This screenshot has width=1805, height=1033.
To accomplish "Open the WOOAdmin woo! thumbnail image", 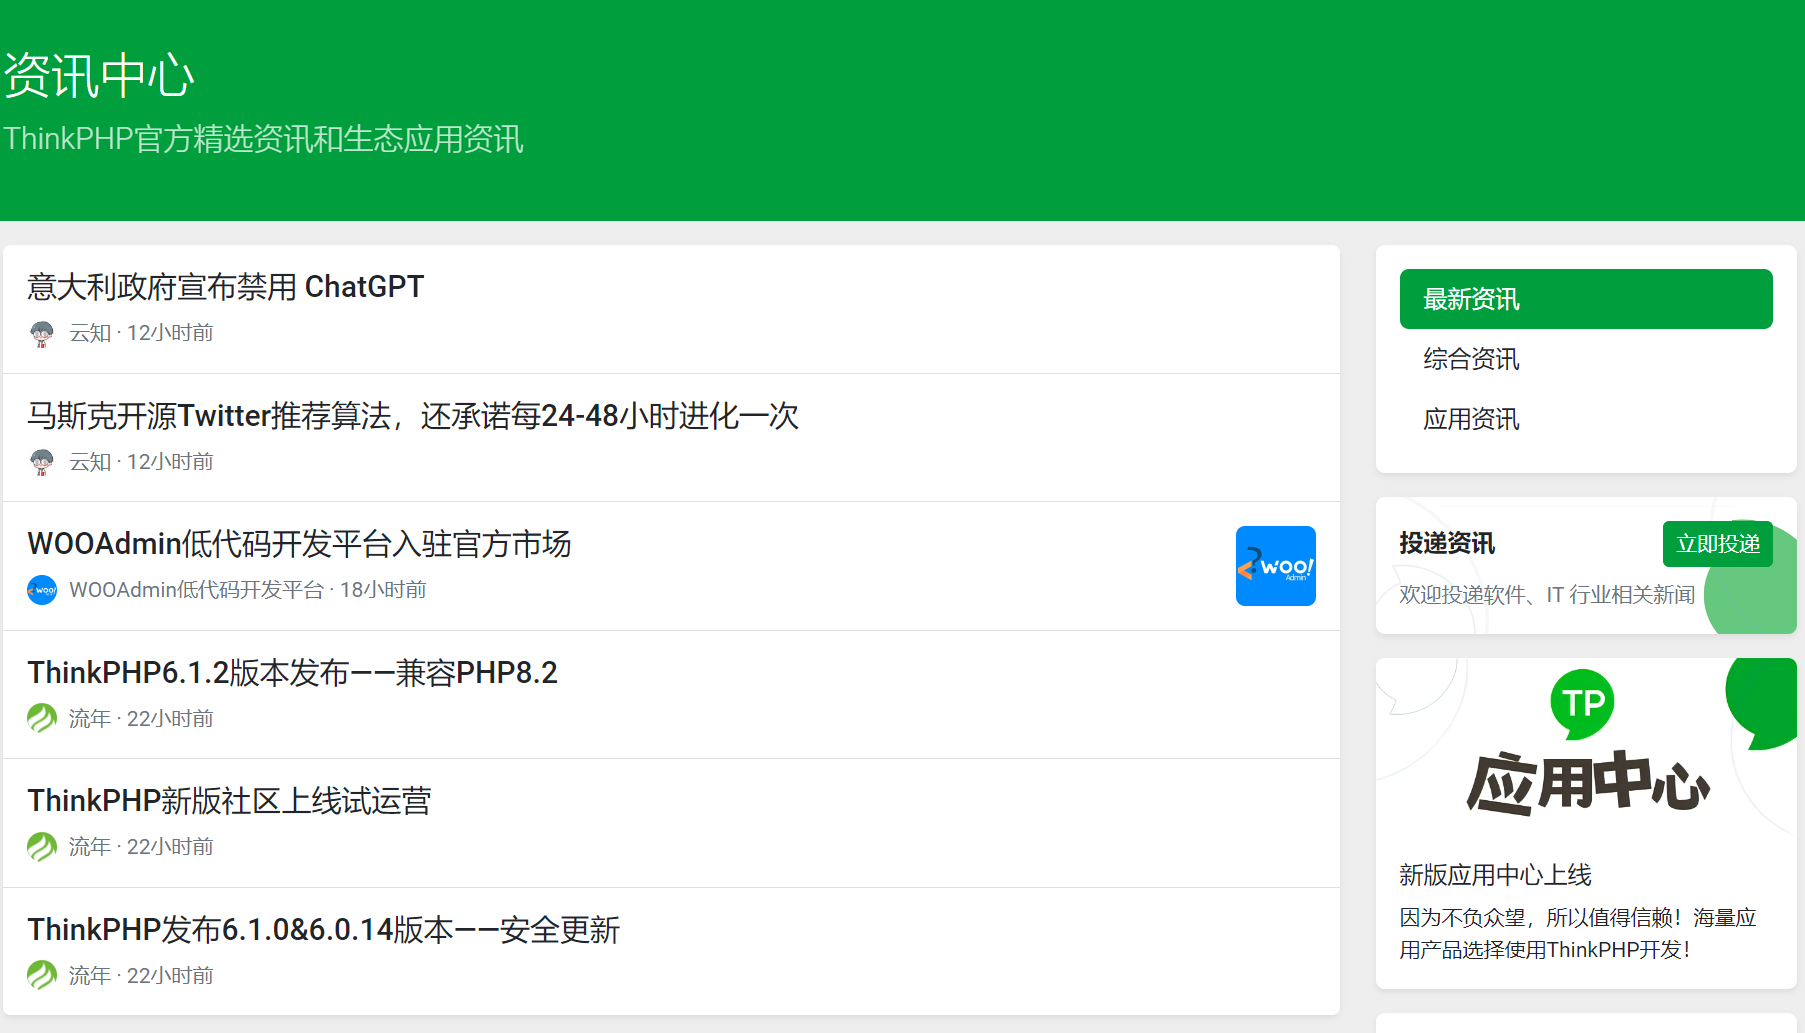I will click(x=1276, y=566).
